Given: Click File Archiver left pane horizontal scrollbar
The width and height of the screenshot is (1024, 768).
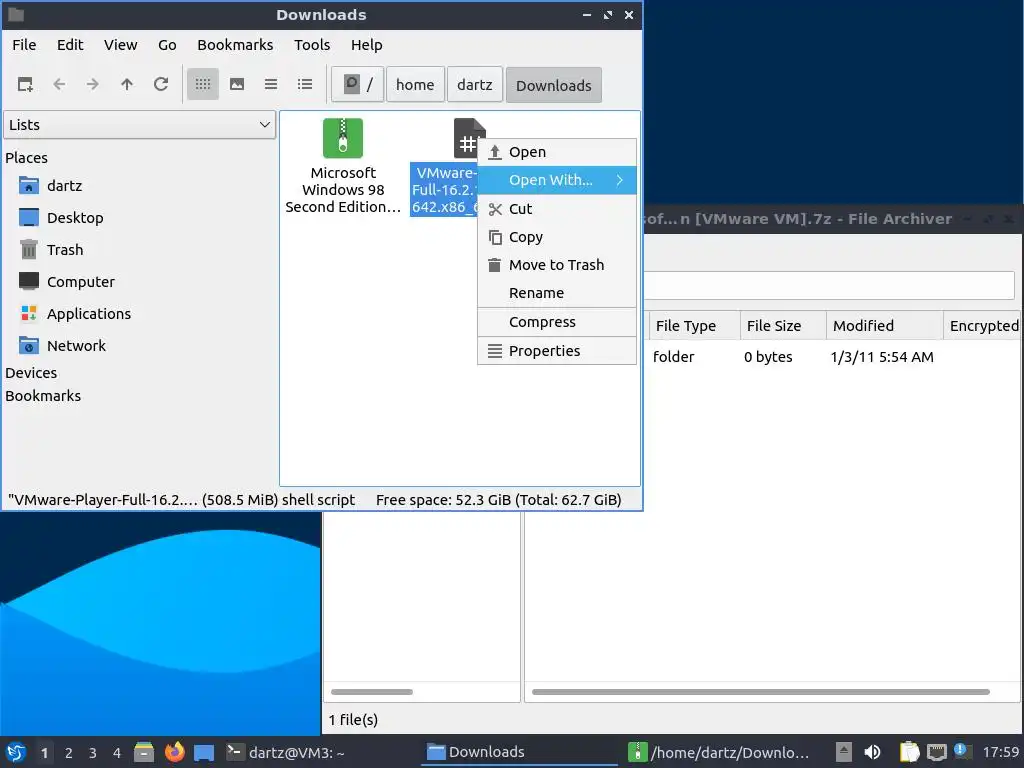Looking at the screenshot, I should 372,692.
